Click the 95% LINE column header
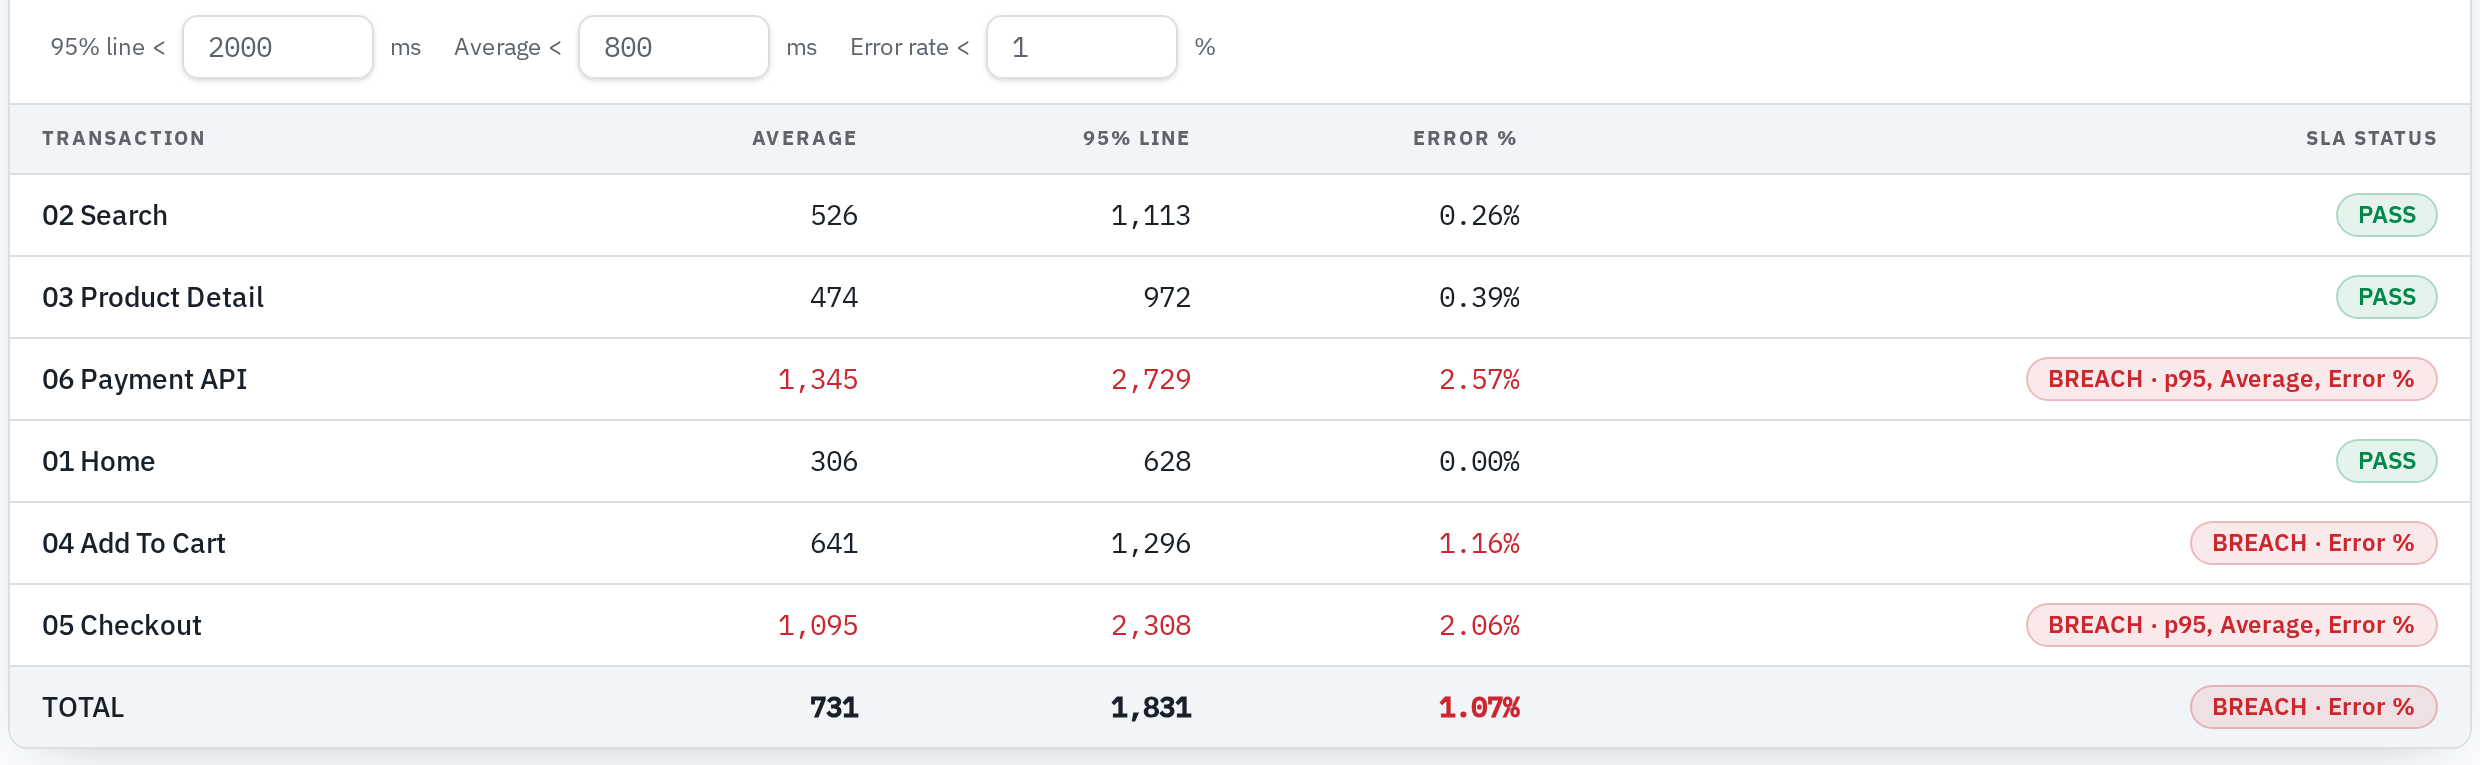2480x765 pixels. tap(1136, 139)
